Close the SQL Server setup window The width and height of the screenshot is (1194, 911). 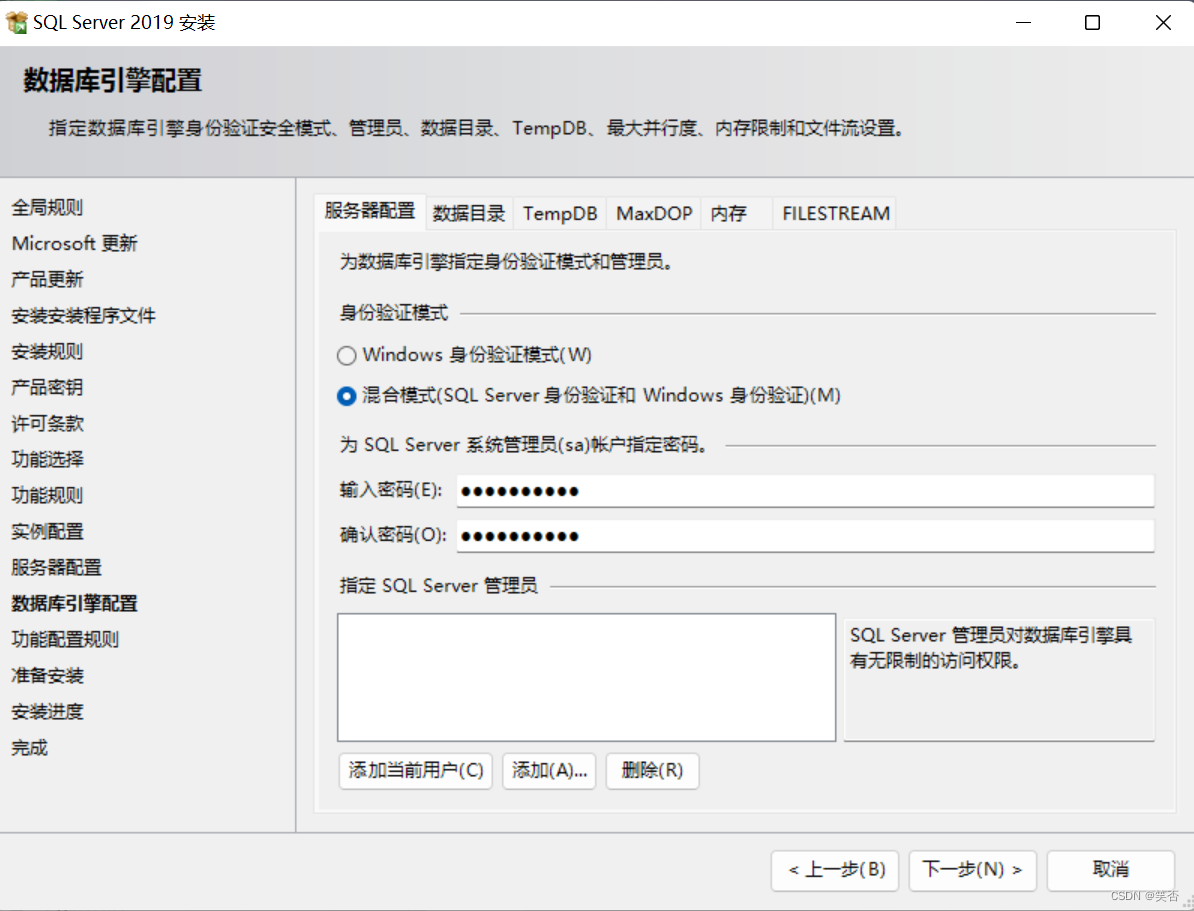point(1163,23)
